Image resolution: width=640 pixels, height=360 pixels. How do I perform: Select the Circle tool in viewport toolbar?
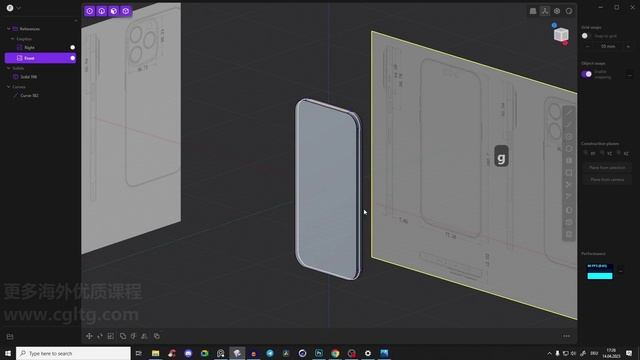click(x=569, y=137)
